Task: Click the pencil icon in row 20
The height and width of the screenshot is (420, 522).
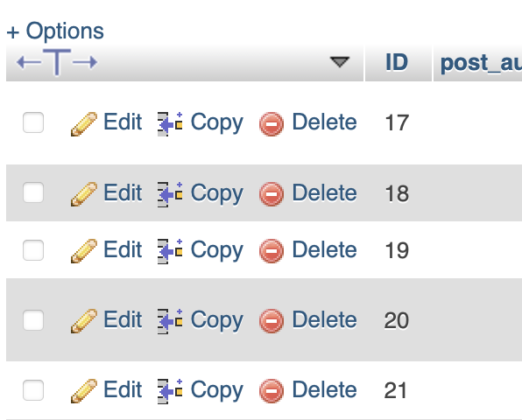Action: [x=84, y=321]
